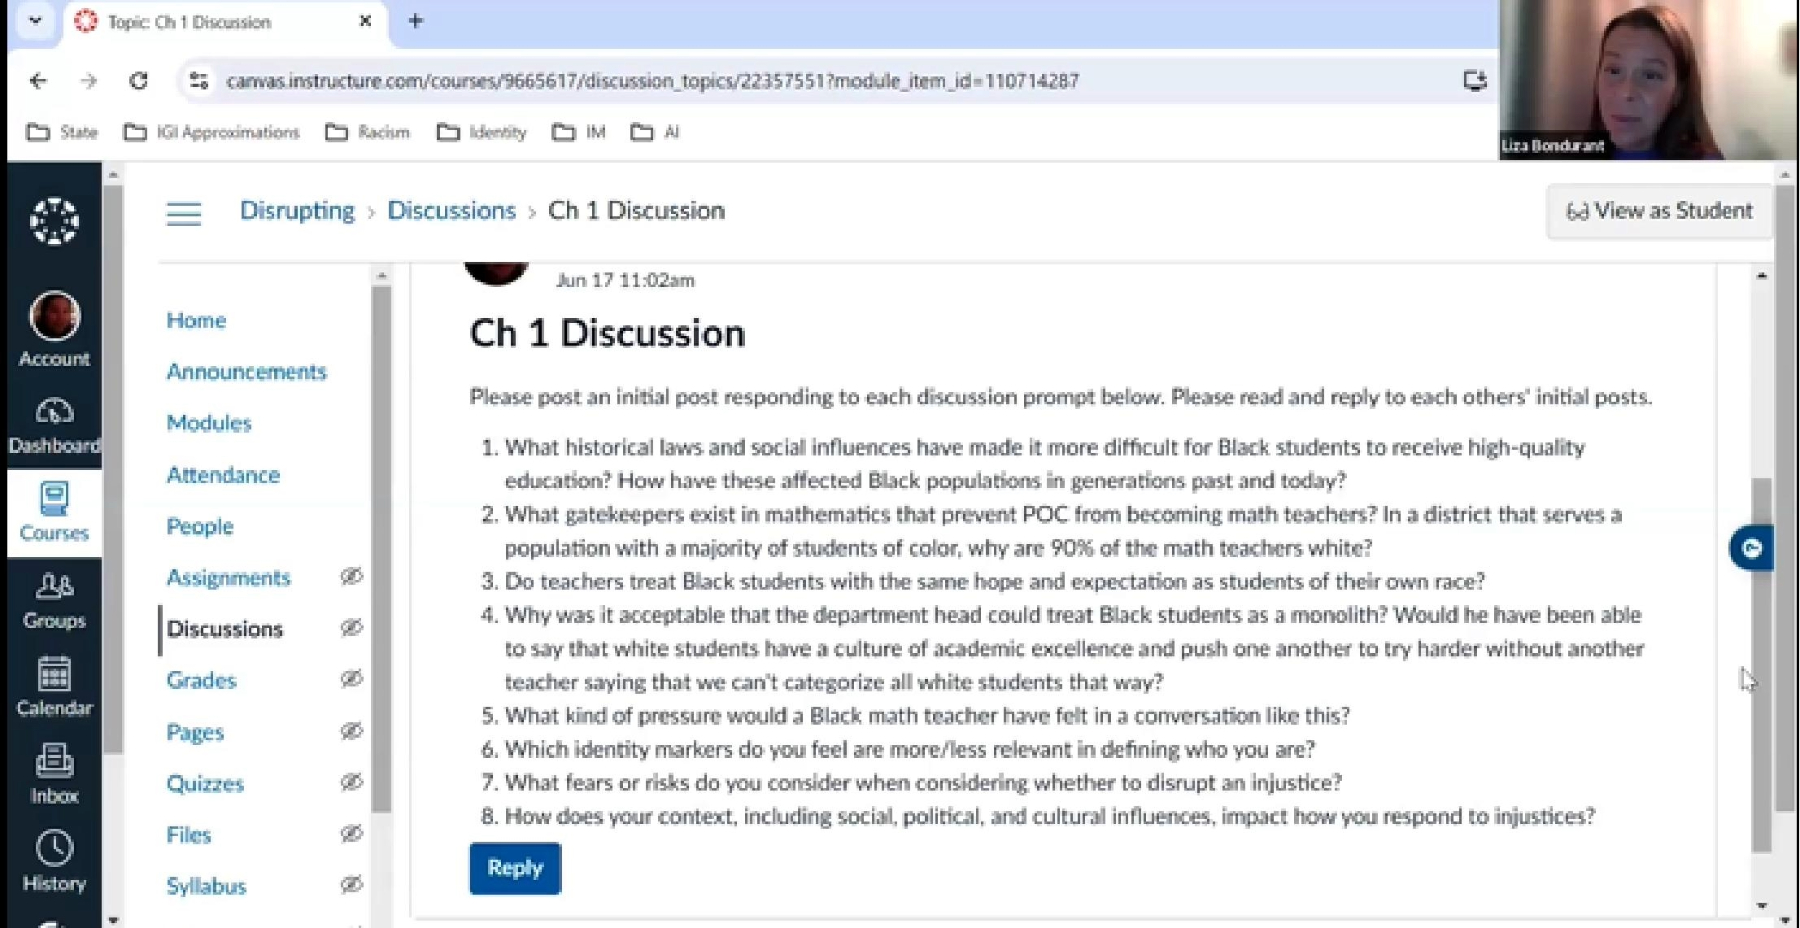Open the Canvas Dashboard icon
The image size is (1800, 928).
tap(54, 411)
